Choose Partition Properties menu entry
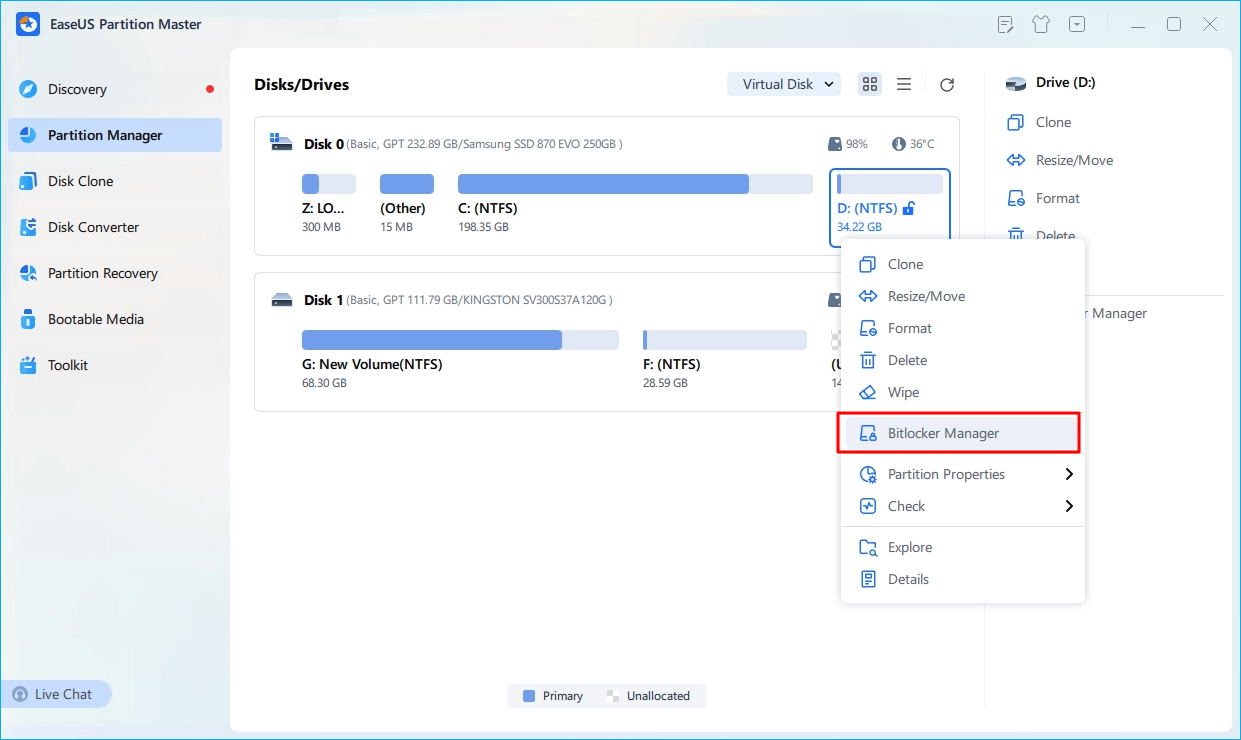1241x740 pixels. (x=963, y=474)
